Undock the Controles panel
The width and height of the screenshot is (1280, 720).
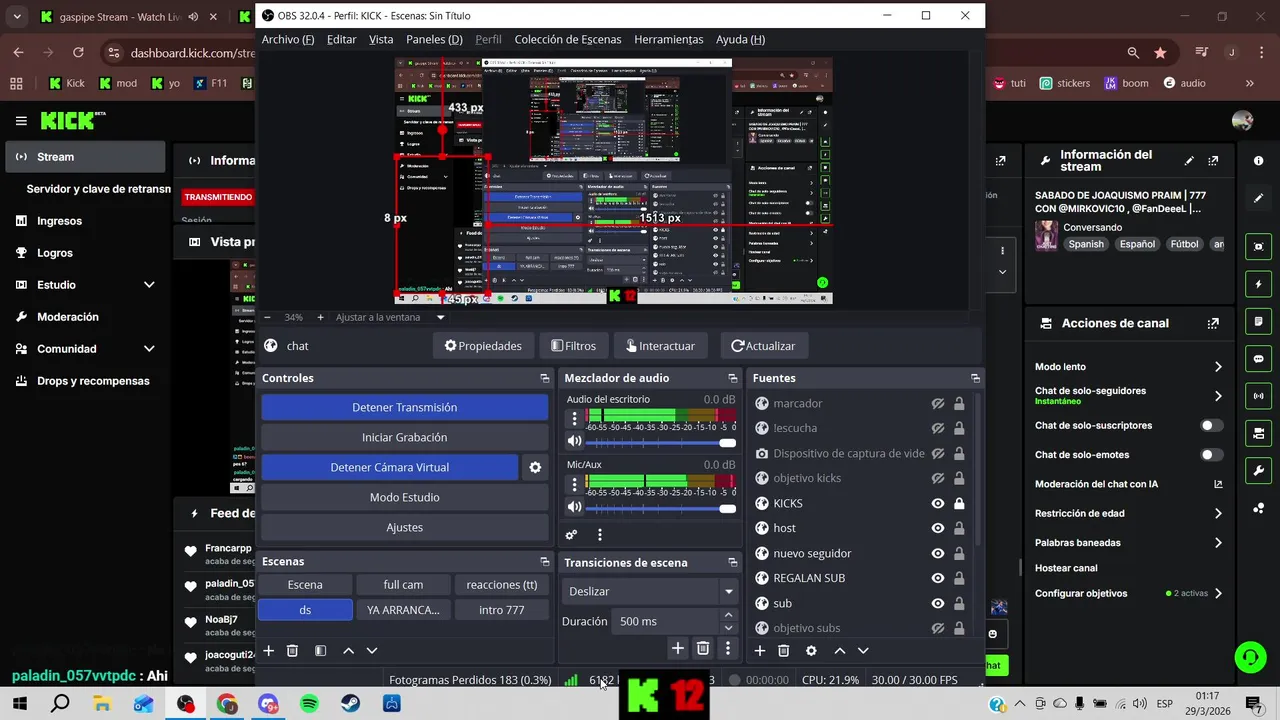pyautogui.click(x=544, y=378)
